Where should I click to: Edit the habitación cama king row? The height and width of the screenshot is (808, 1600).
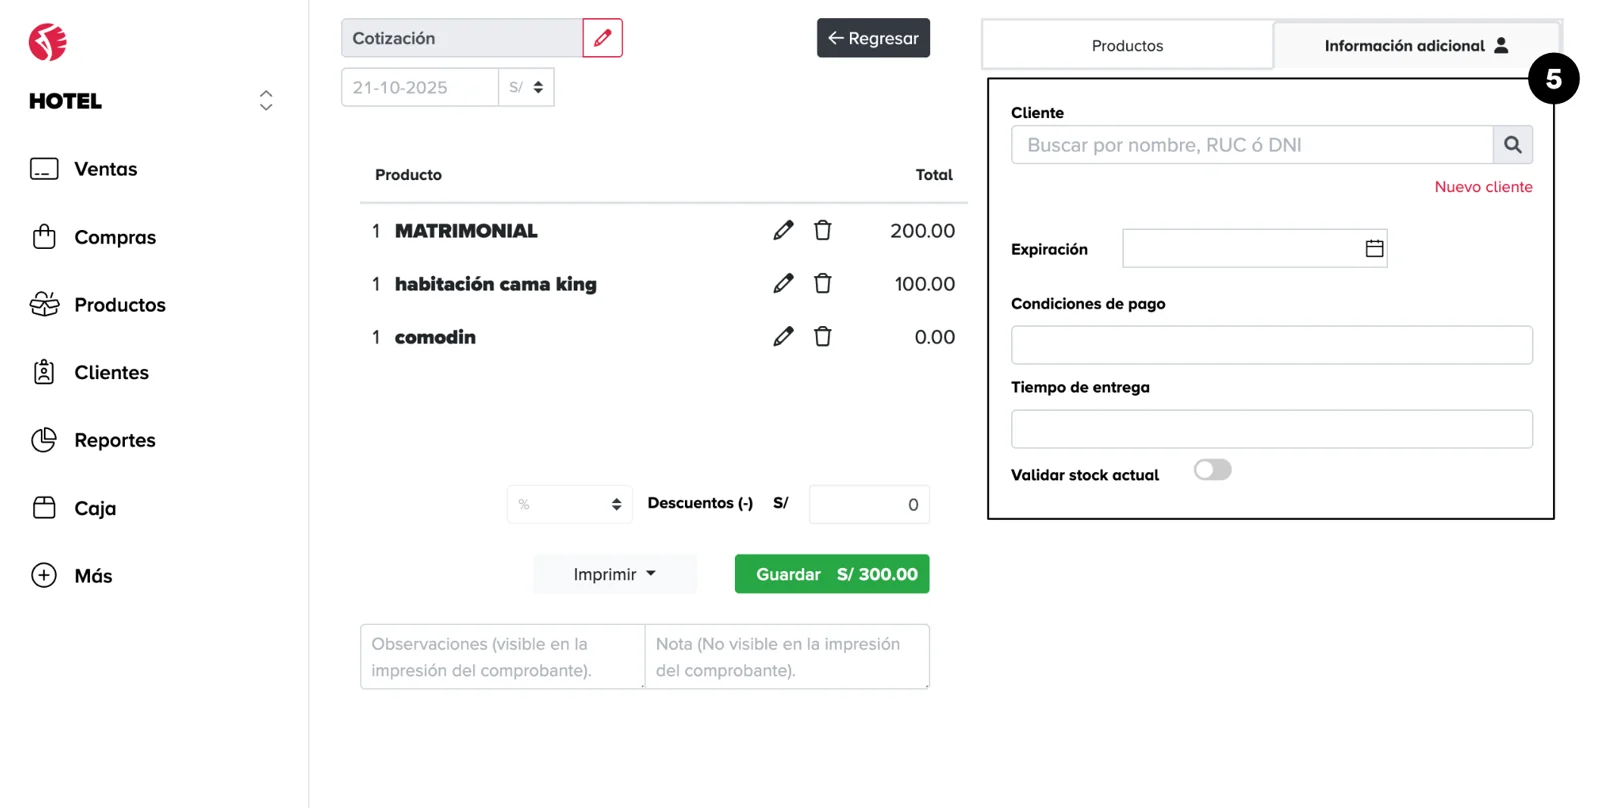click(783, 284)
